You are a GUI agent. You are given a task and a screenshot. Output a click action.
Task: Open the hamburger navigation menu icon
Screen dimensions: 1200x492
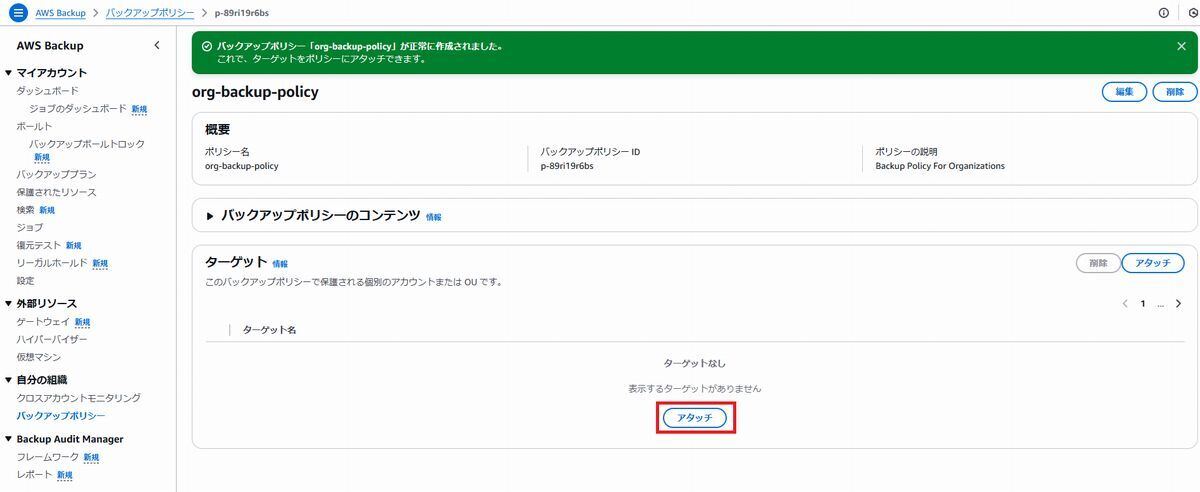[x=18, y=13]
